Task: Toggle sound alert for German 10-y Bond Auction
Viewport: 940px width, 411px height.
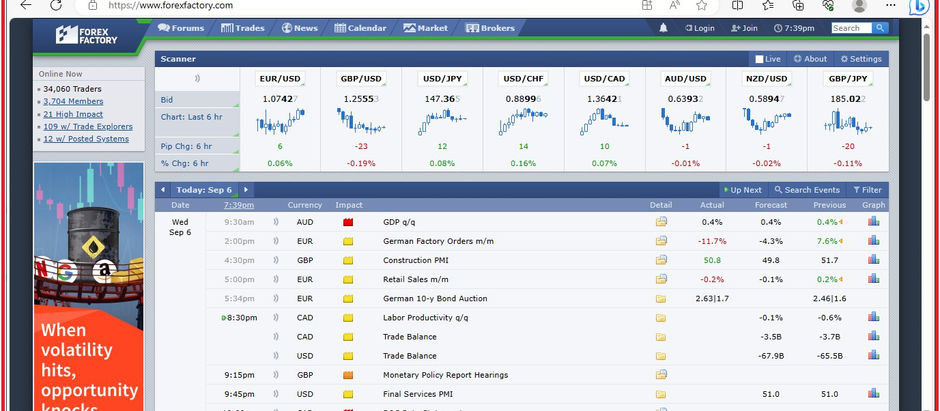Action: [x=276, y=298]
